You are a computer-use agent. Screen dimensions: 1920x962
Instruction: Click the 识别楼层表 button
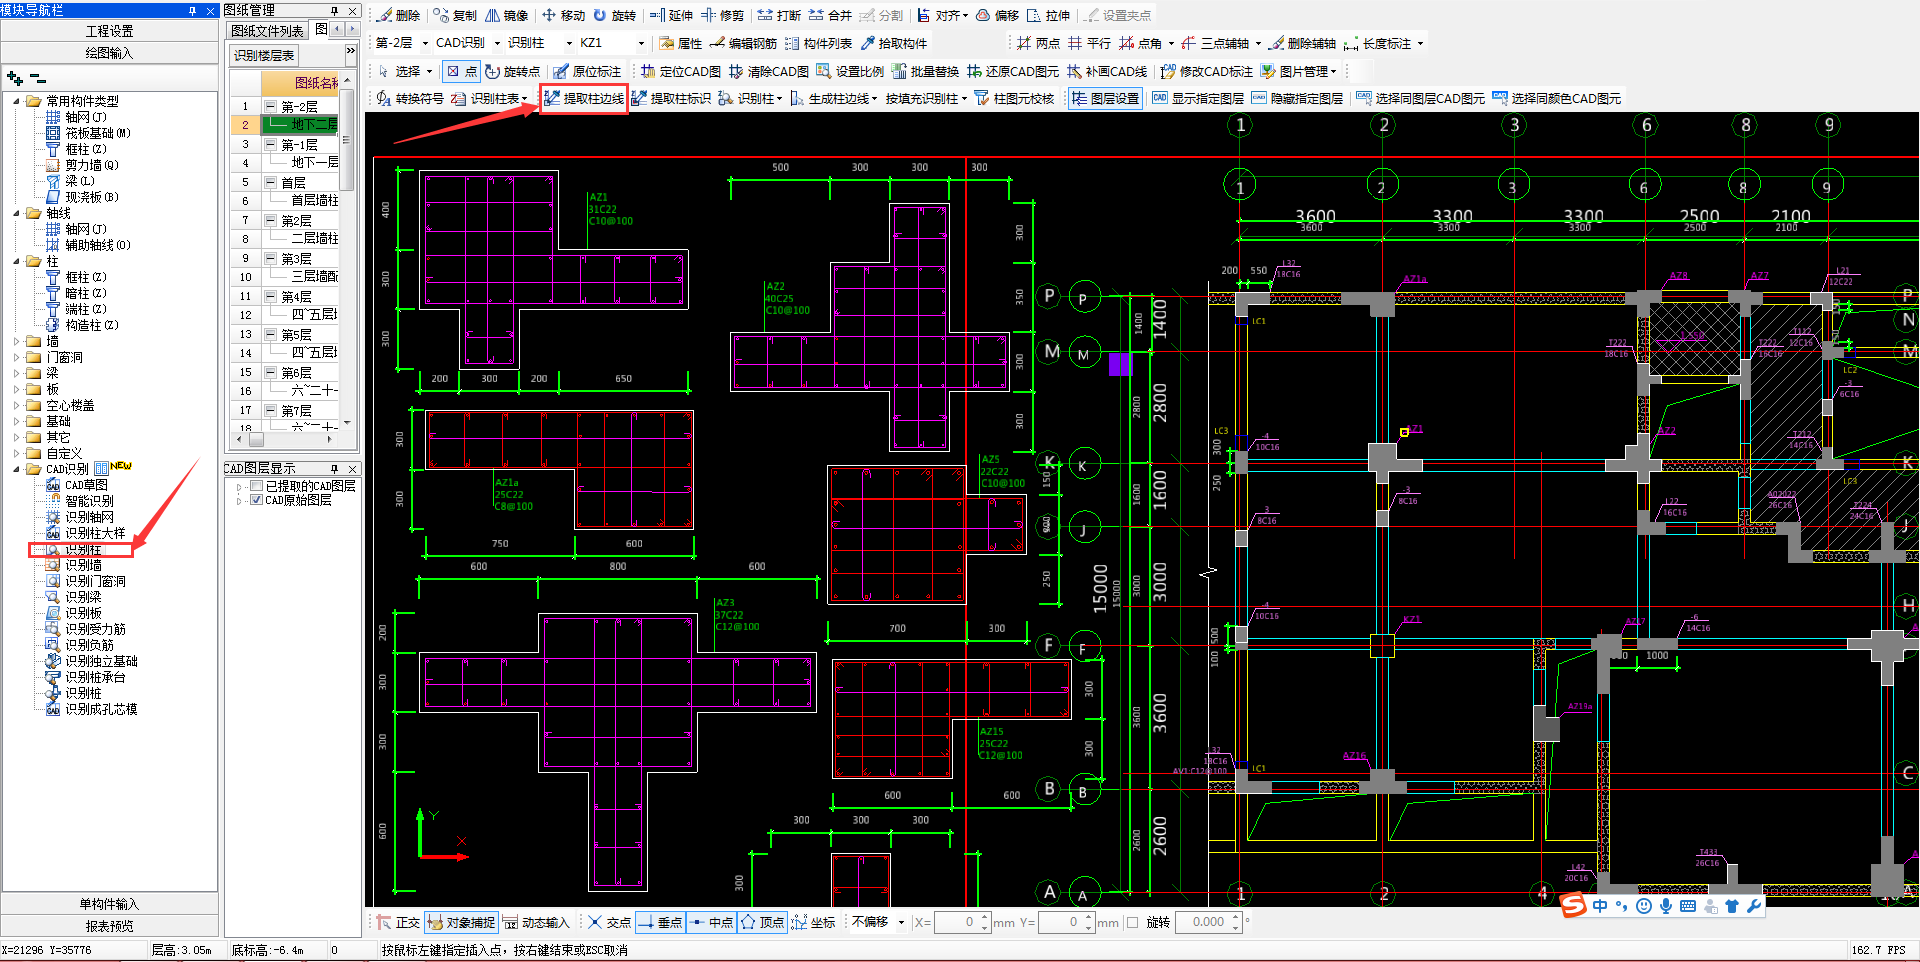click(x=265, y=55)
